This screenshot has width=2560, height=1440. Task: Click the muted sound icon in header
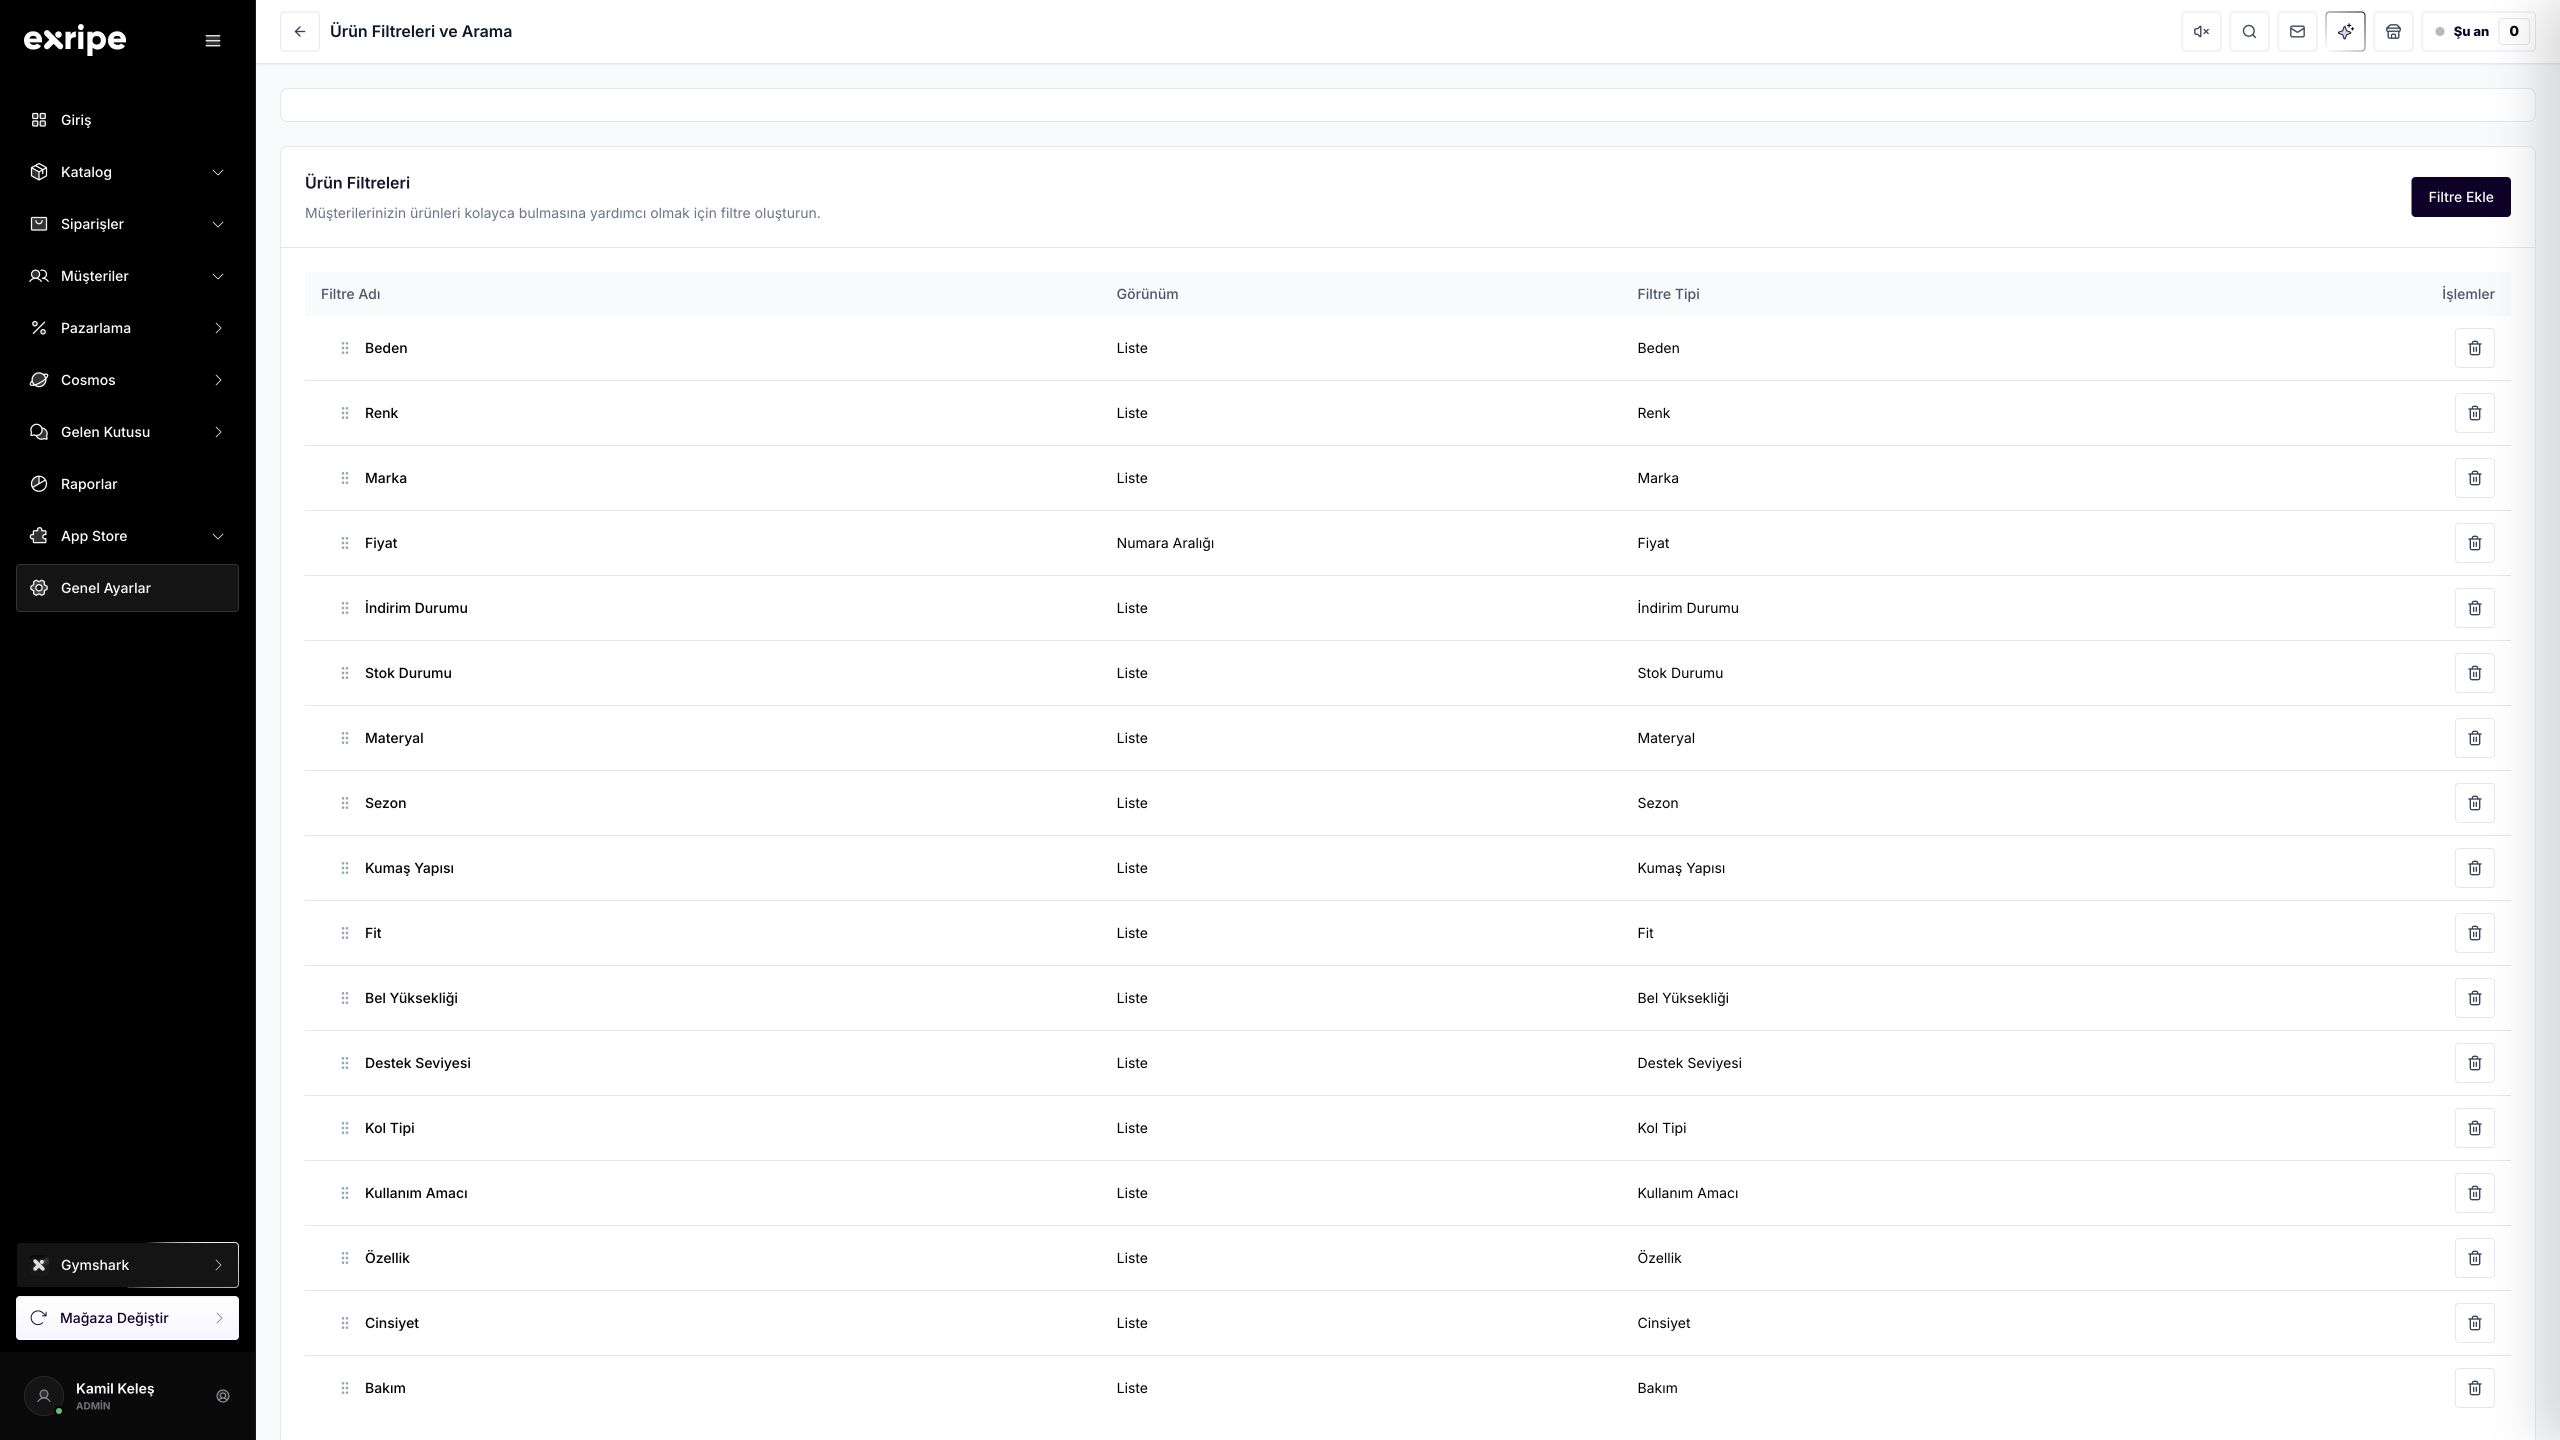point(2201,32)
